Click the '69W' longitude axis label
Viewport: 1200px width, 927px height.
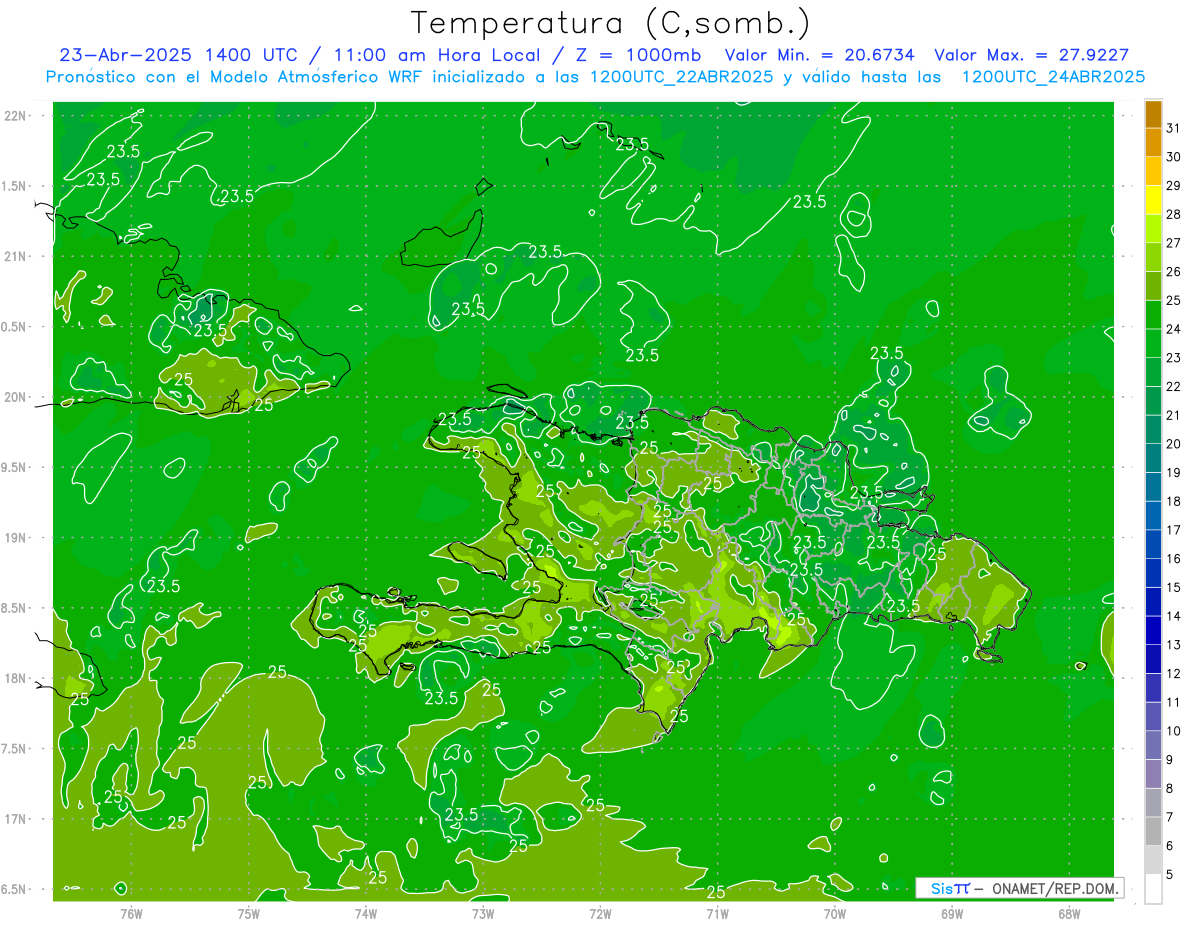951,912
